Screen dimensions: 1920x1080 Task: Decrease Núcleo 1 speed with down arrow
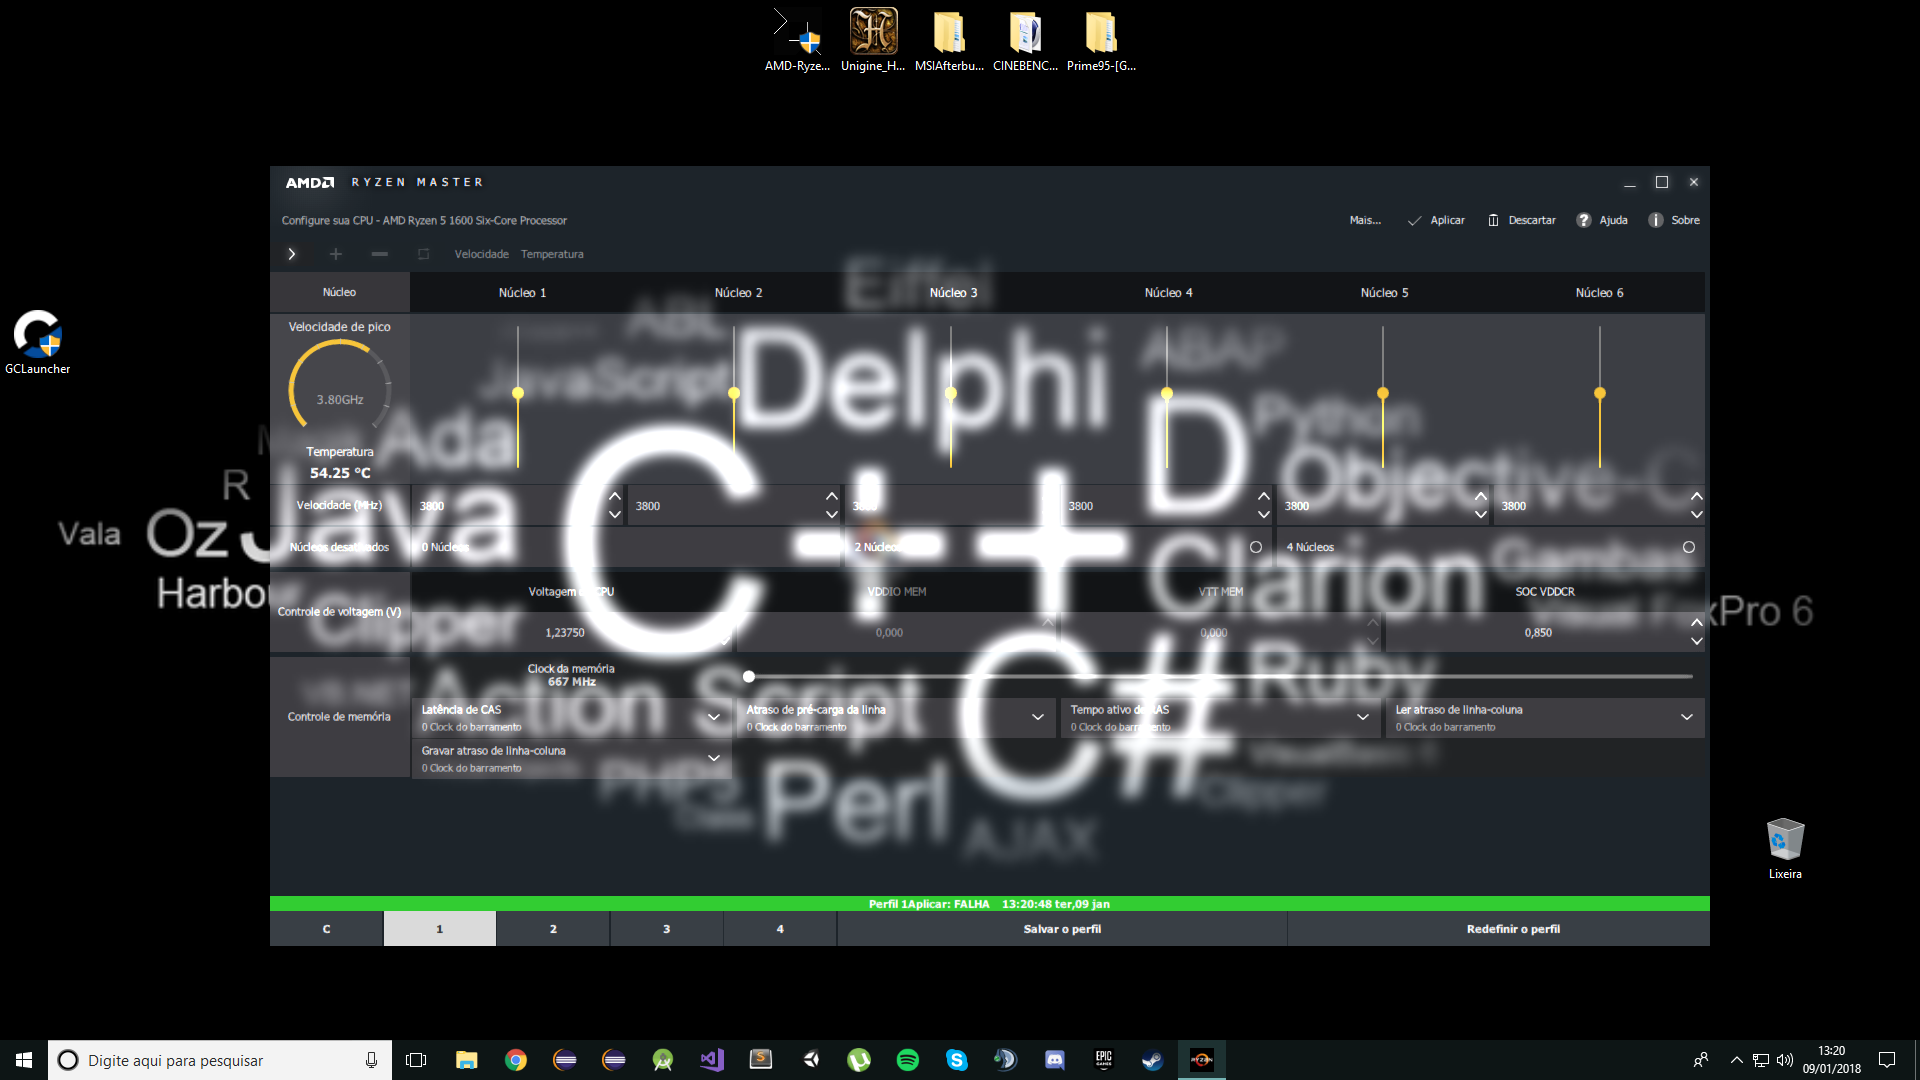615,514
